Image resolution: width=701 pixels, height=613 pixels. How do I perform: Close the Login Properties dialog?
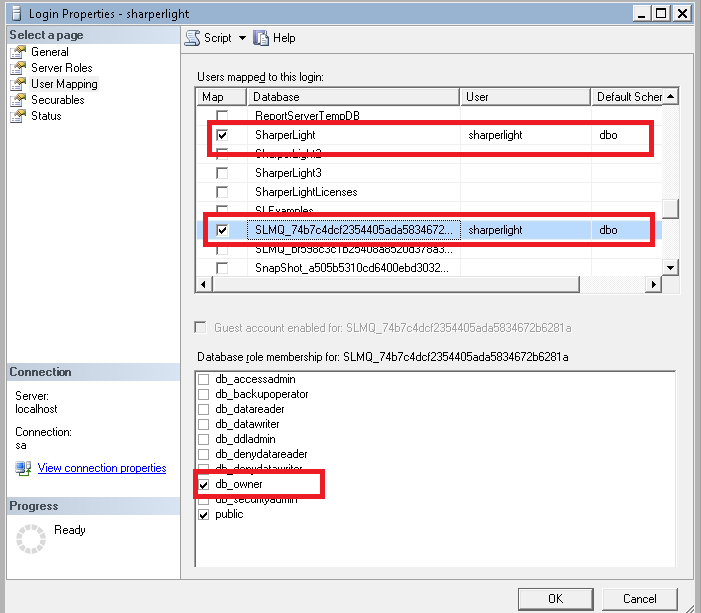click(682, 13)
